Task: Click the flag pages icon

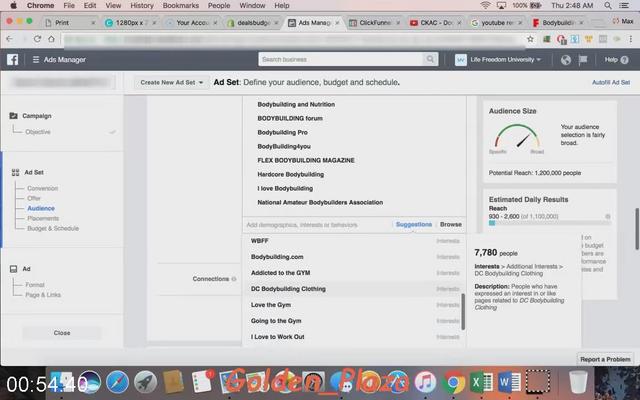Action: tap(583, 60)
